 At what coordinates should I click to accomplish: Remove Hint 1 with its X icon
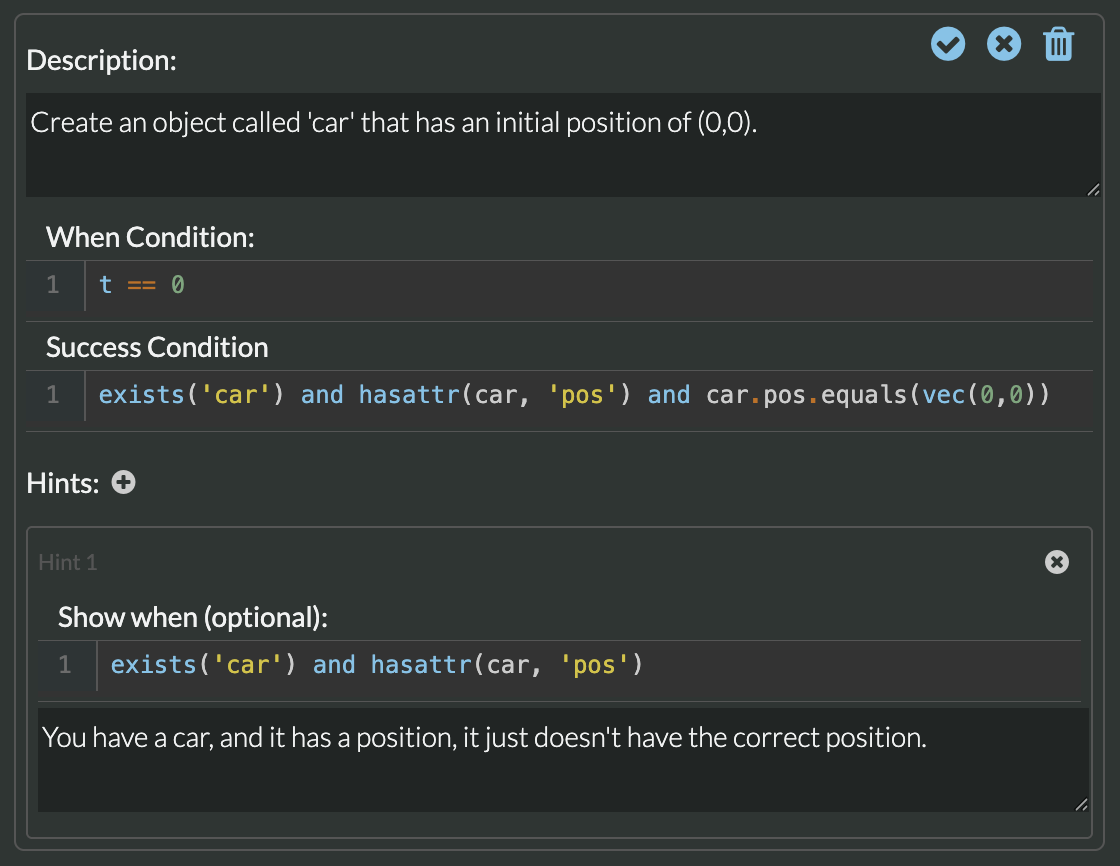pos(1056,562)
